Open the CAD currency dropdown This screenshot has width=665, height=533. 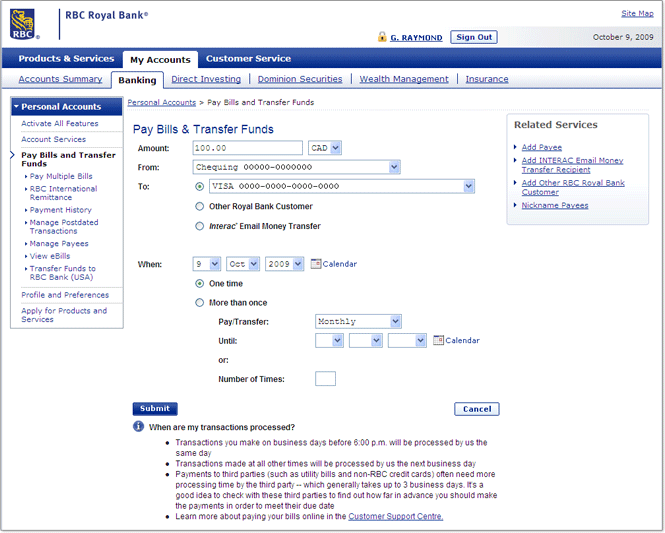(x=325, y=148)
